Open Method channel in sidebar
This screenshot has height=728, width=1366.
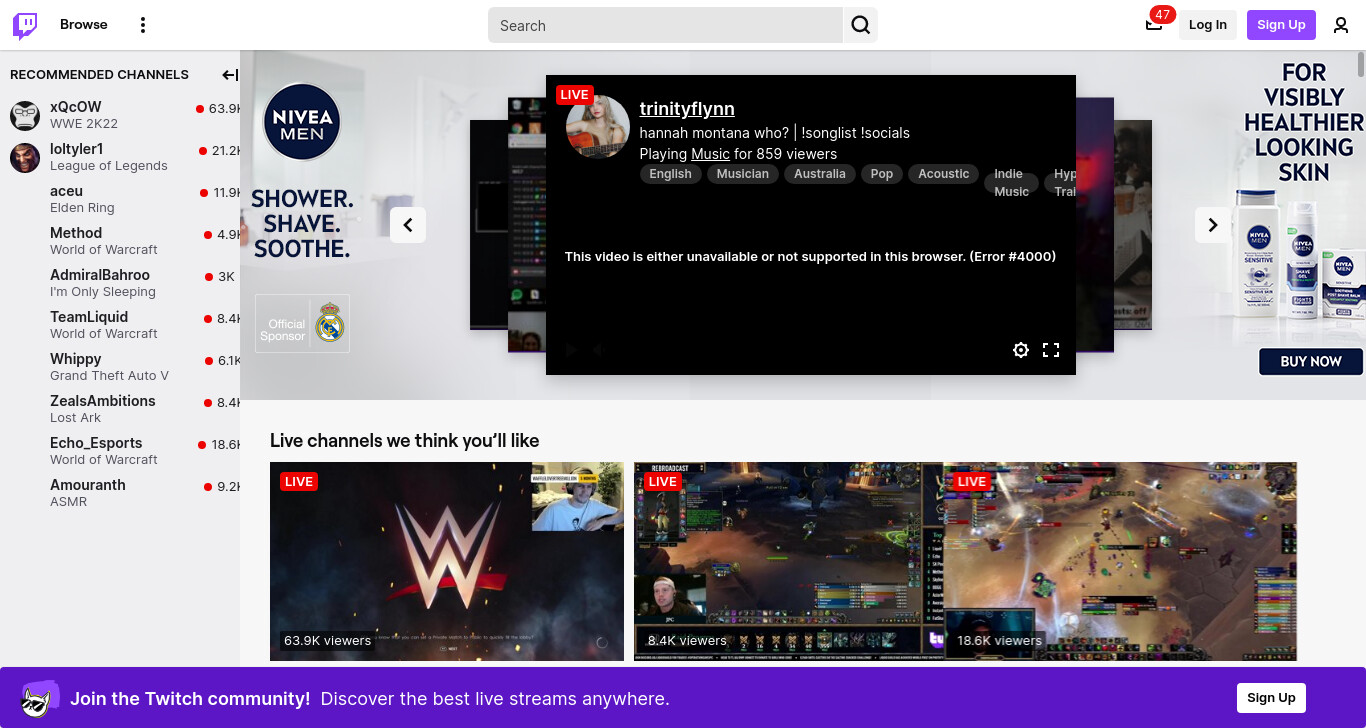(120, 241)
